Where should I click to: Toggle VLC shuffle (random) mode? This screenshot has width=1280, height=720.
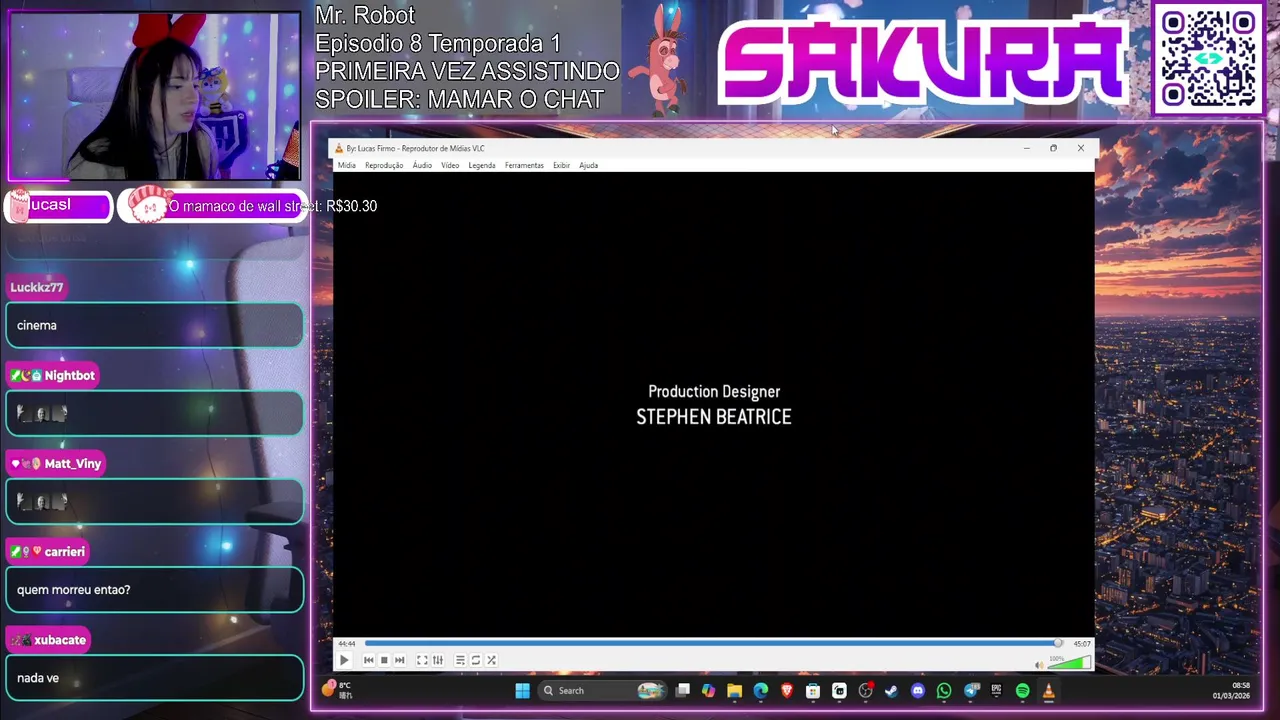tap(491, 660)
